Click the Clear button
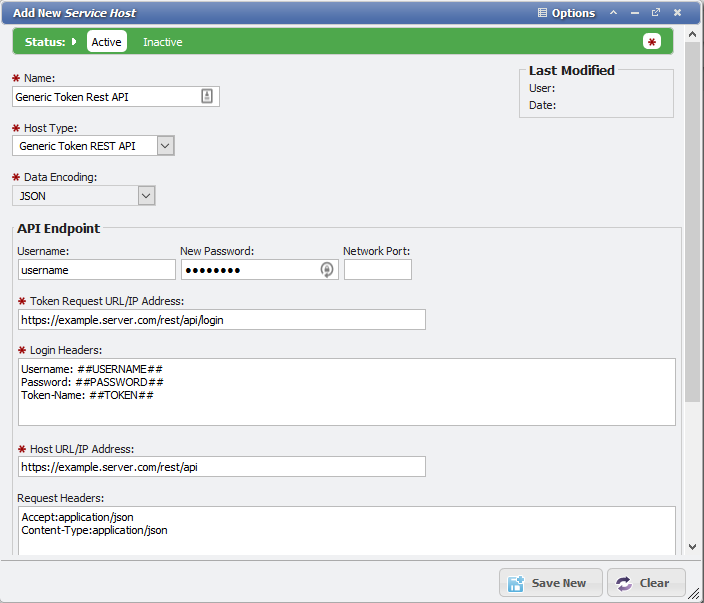Screen dimensions: 704x603 [x=646, y=583]
